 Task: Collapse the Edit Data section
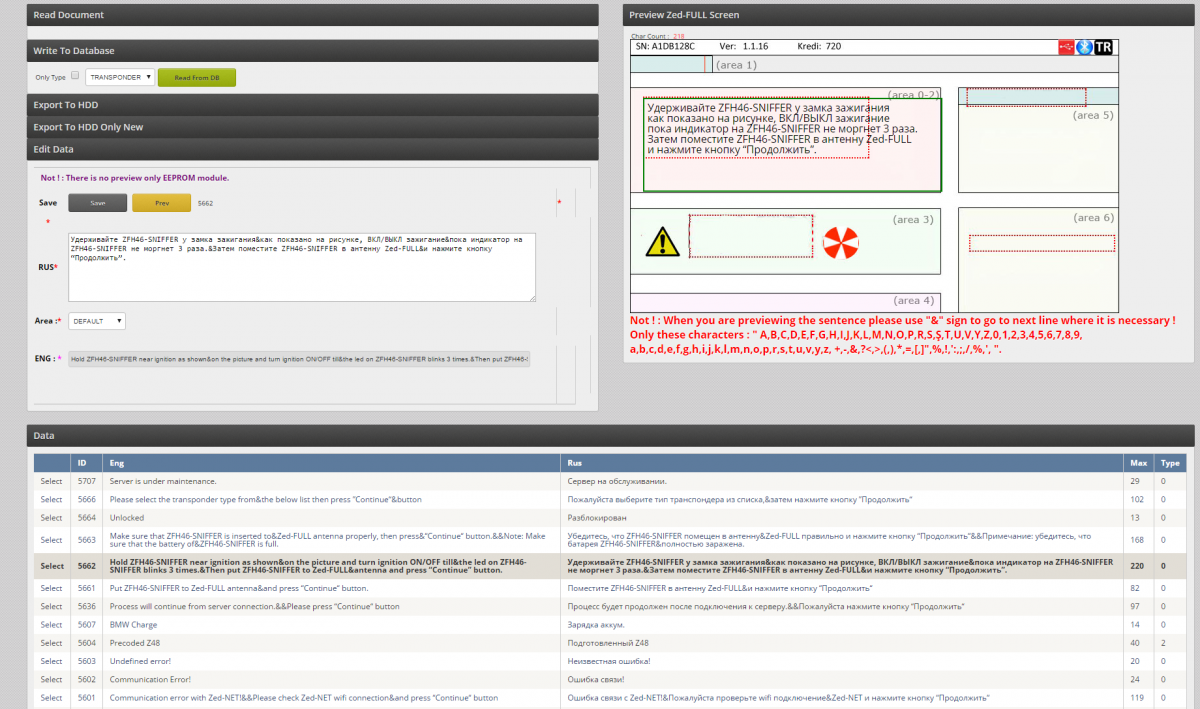(312, 149)
